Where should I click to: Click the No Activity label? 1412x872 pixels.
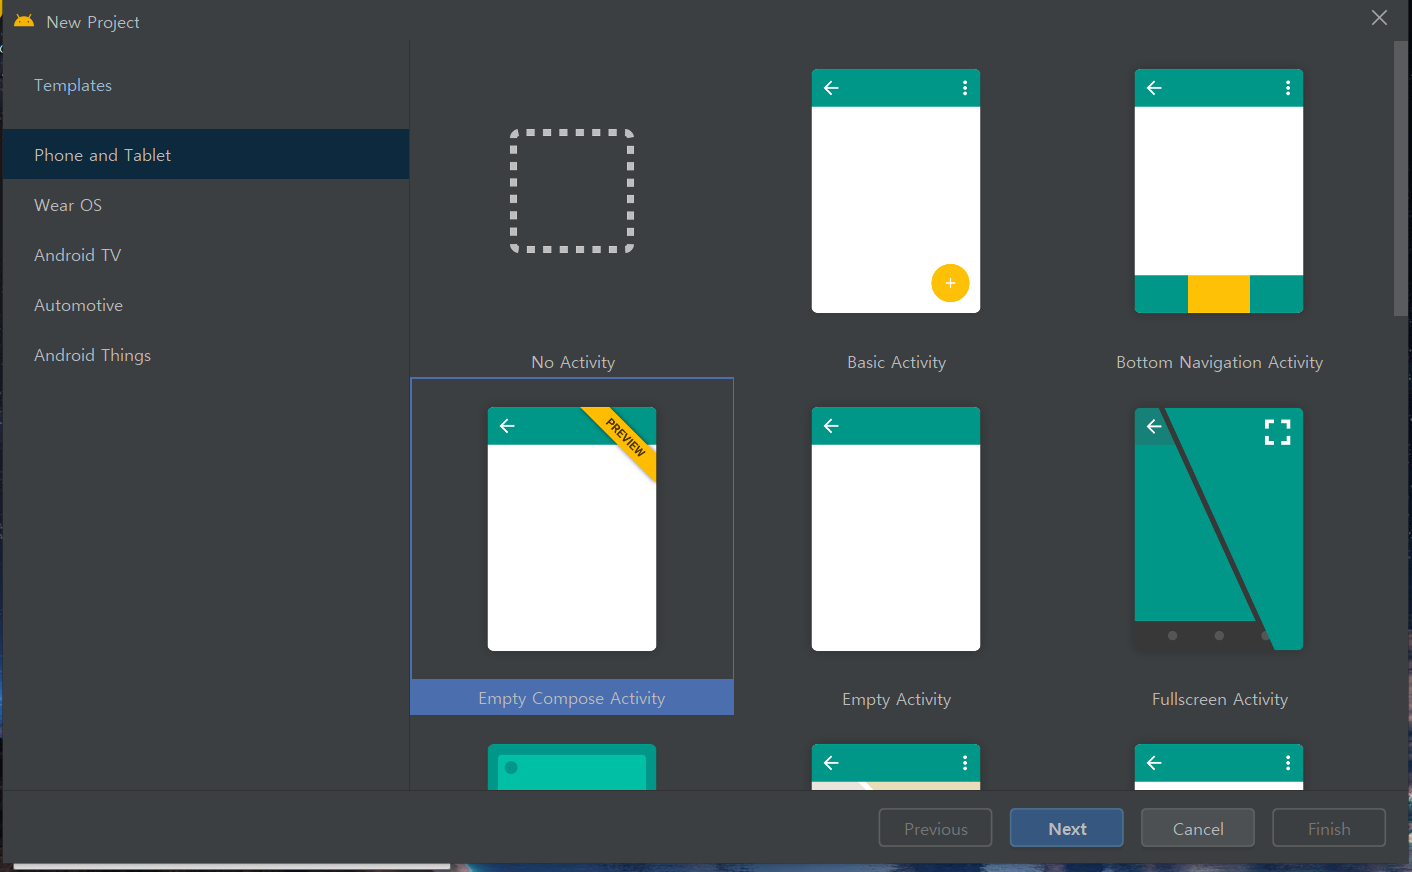pos(573,362)
